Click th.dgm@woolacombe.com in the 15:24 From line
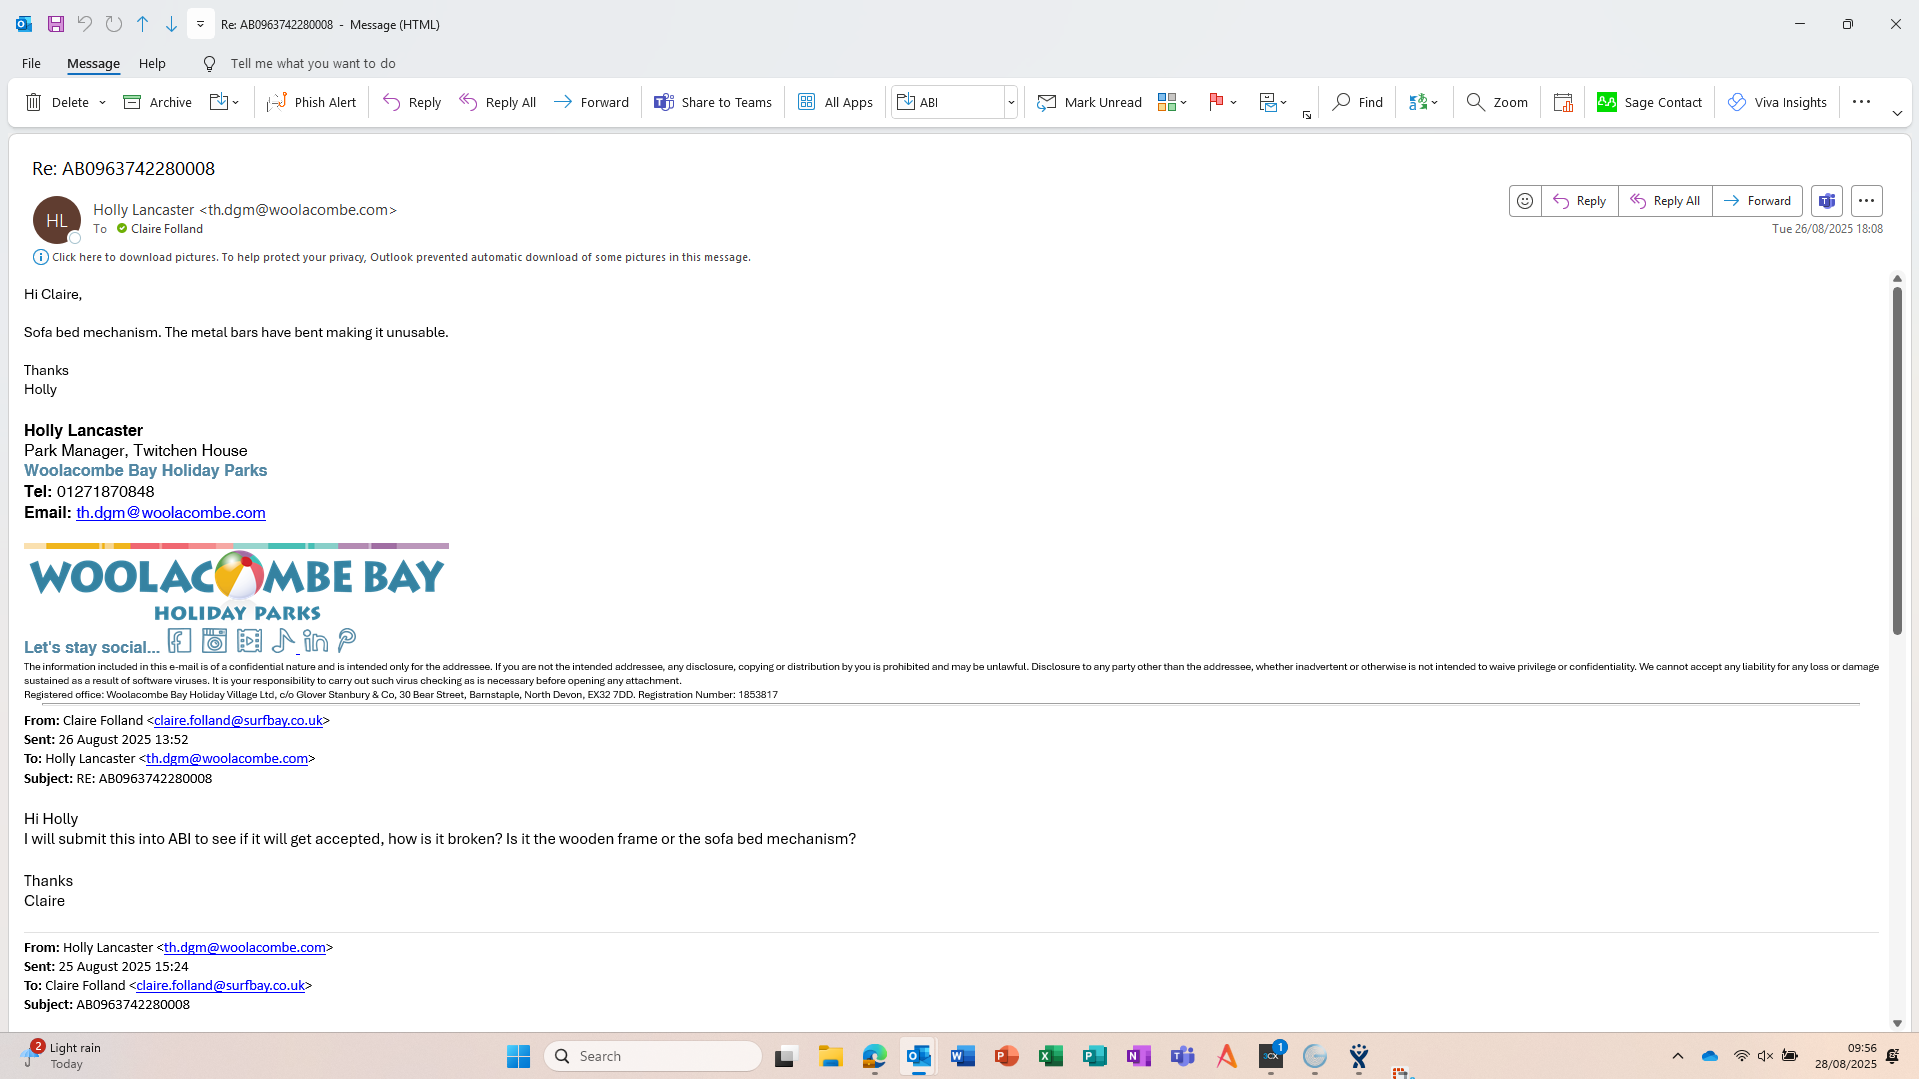 tap(245, 947)
